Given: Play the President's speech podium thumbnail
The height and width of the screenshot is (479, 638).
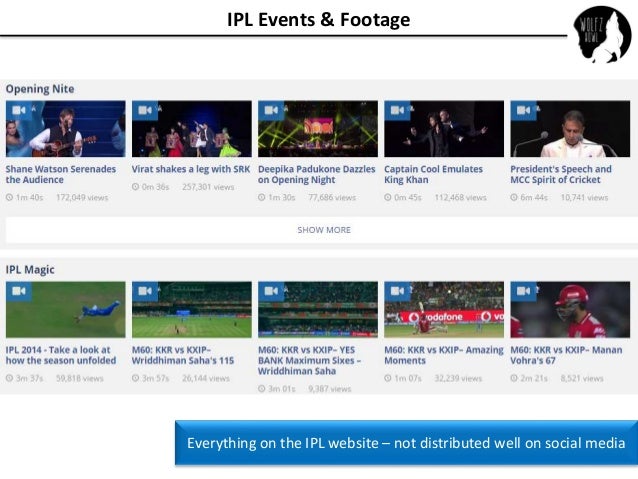Looking at the screenshot, I should click(570, 129).
